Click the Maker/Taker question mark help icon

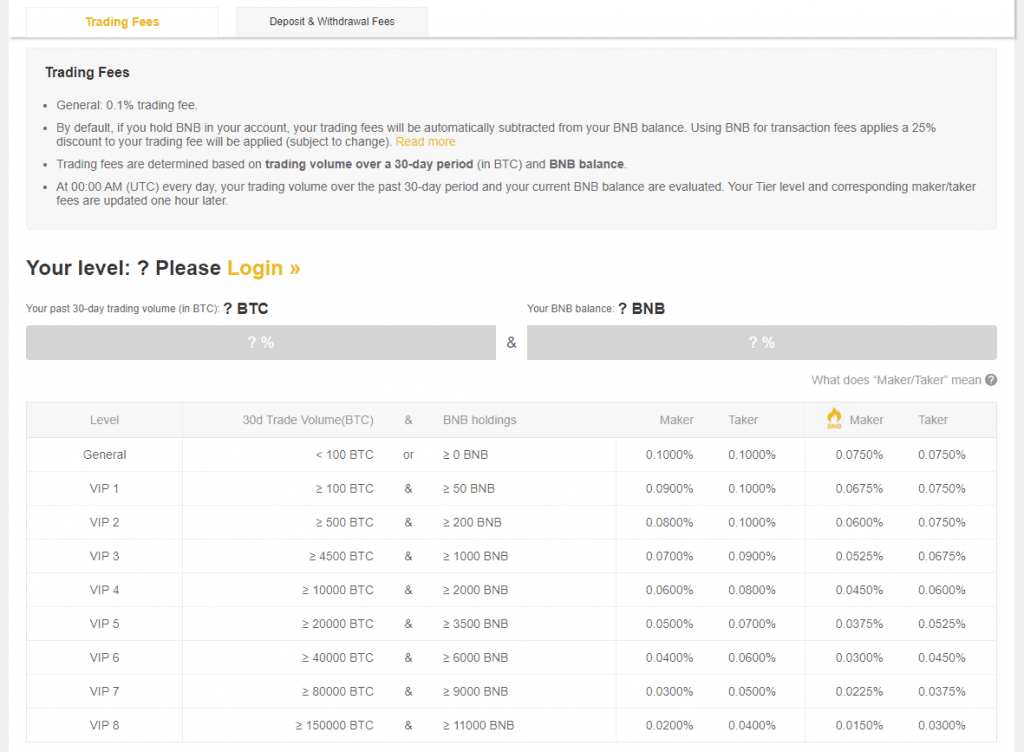pyautogui.click(x=990, y=380)
